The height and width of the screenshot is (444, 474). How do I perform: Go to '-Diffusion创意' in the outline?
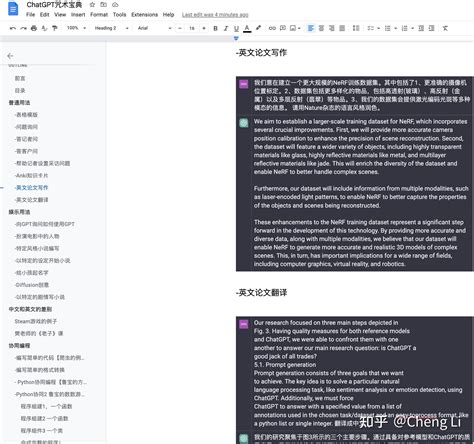(32, 285)
